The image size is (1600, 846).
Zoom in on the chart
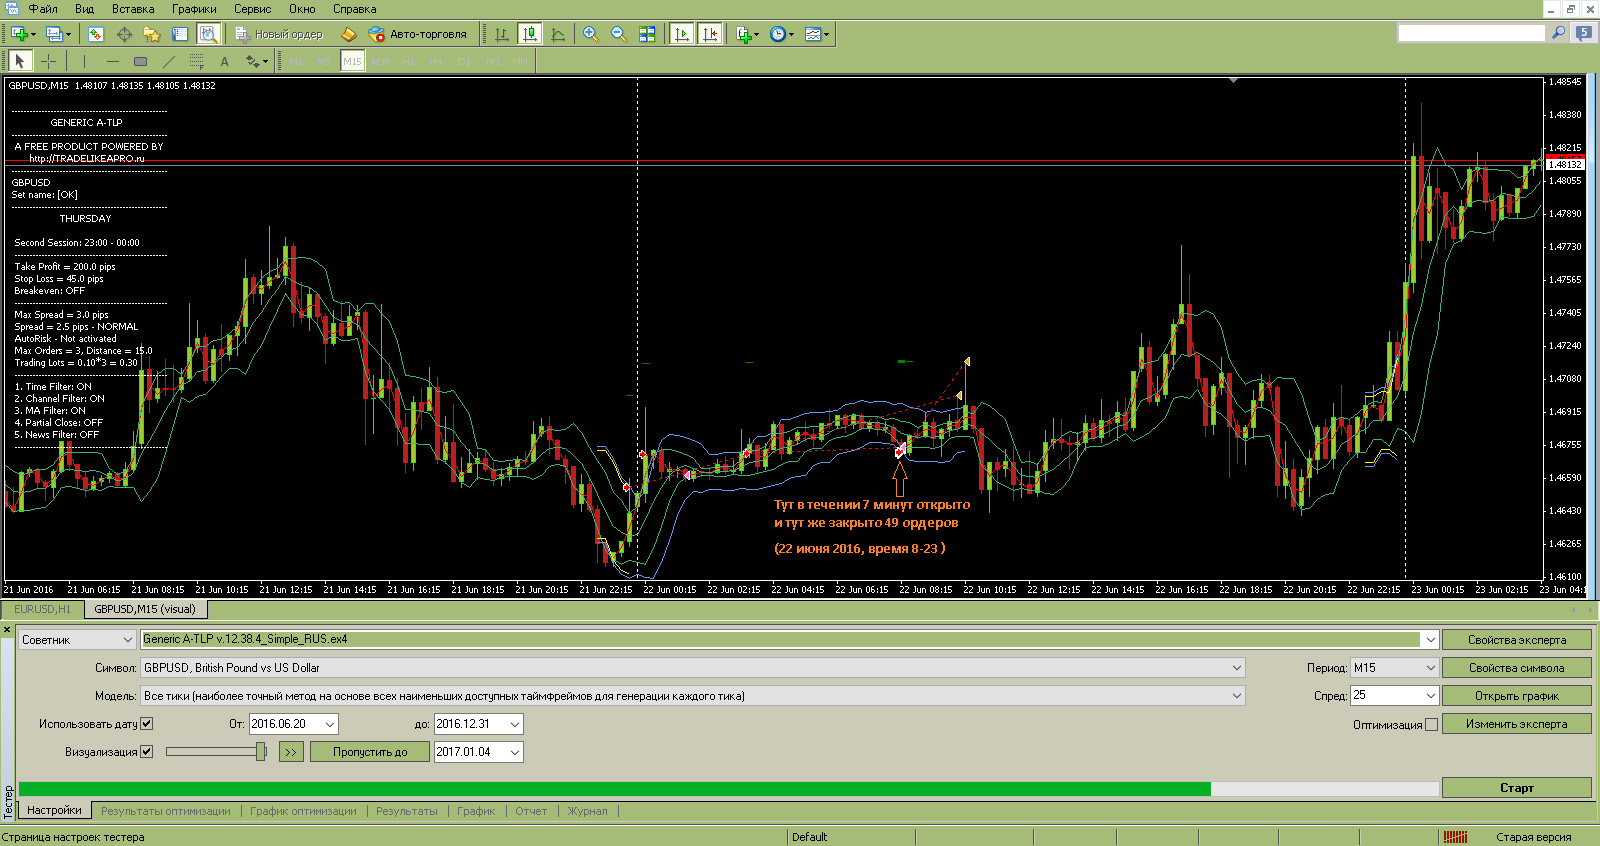click(591, 34)
